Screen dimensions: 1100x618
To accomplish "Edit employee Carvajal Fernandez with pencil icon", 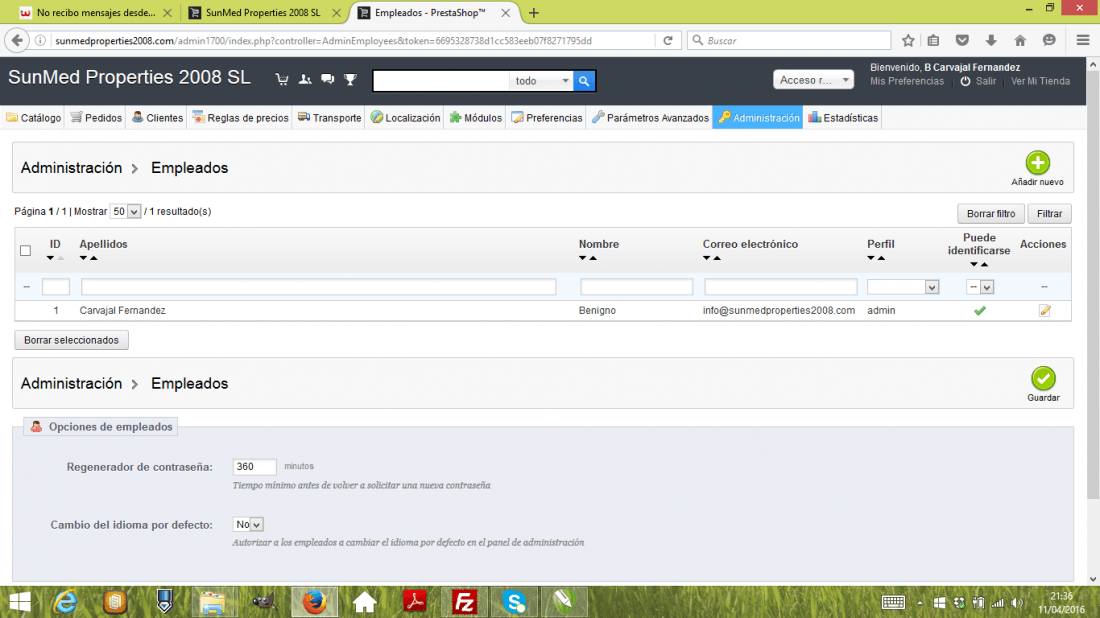I will point(1045,310).
